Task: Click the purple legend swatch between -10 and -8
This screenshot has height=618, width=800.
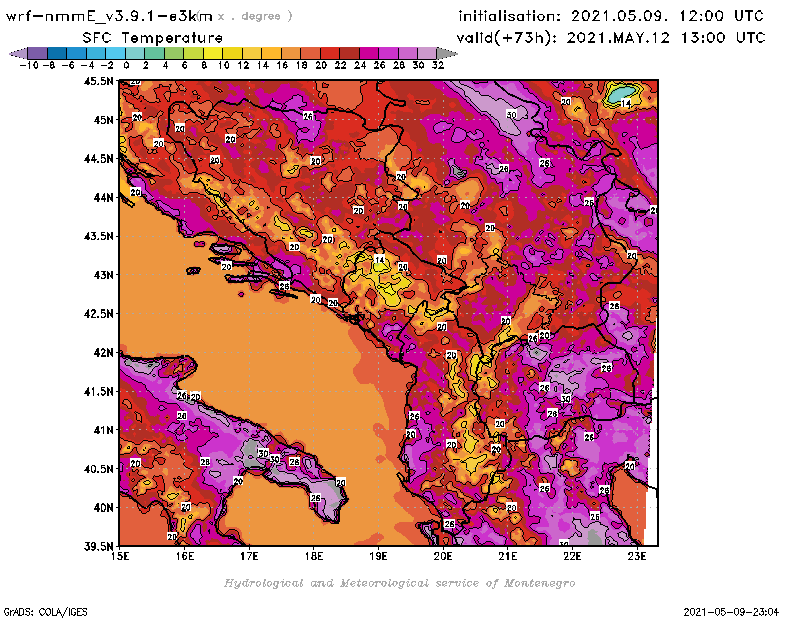Action: pos(38,53)
